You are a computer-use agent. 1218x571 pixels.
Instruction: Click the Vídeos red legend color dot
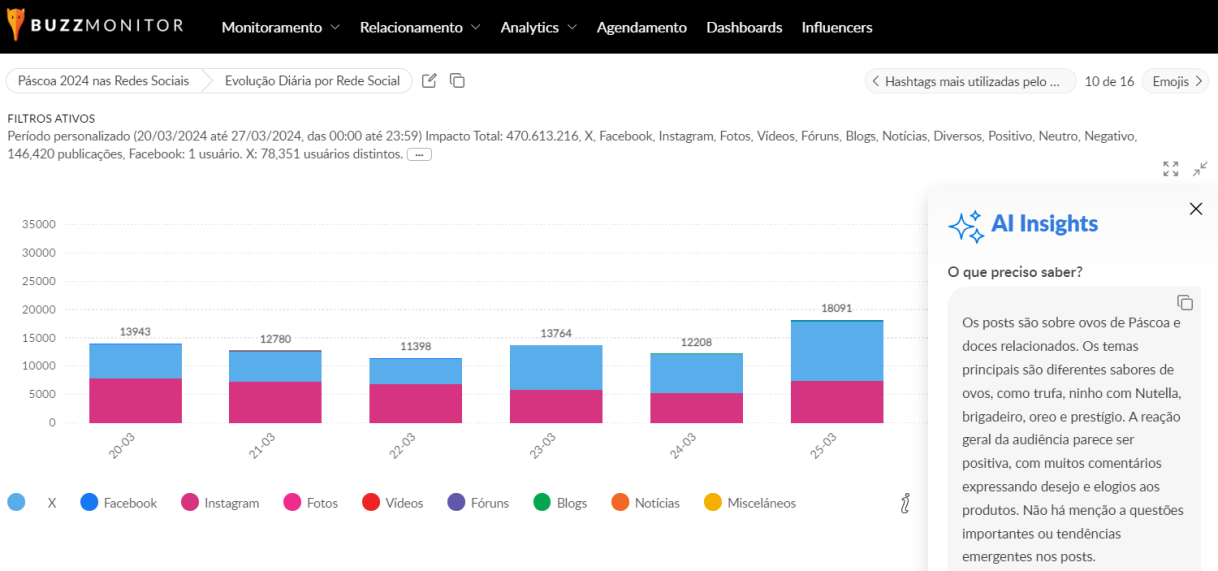coord(371,503)
